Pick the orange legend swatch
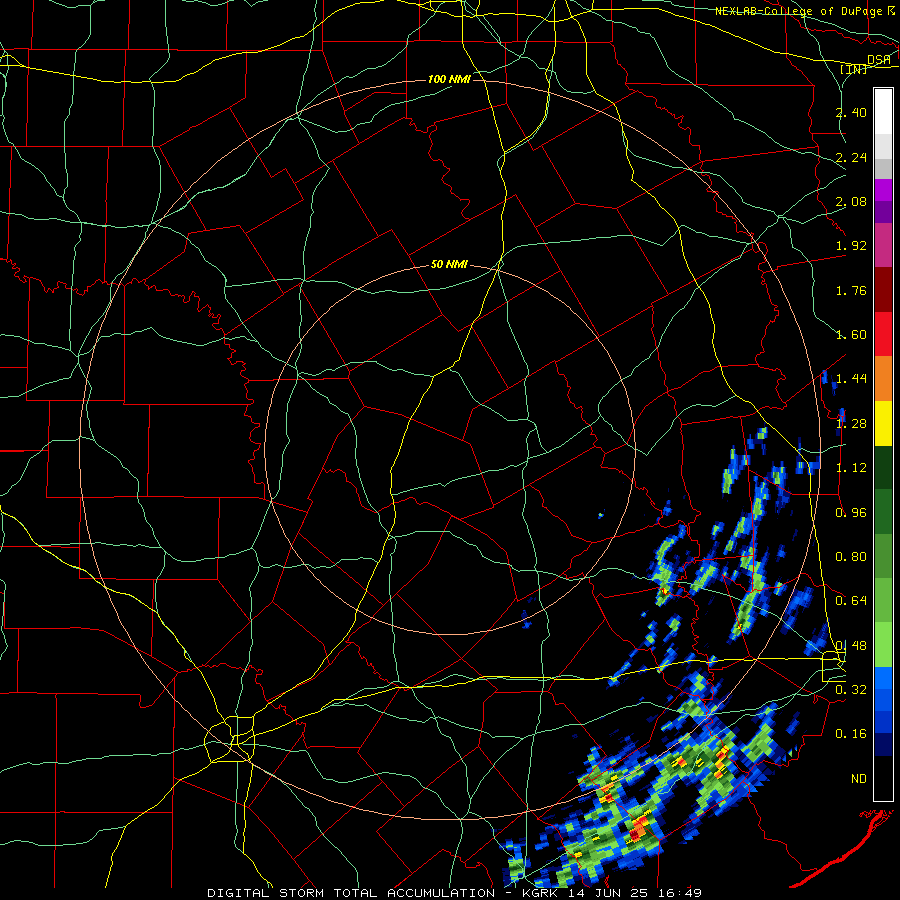The image size is (900, 900). (x=883, y=379)
